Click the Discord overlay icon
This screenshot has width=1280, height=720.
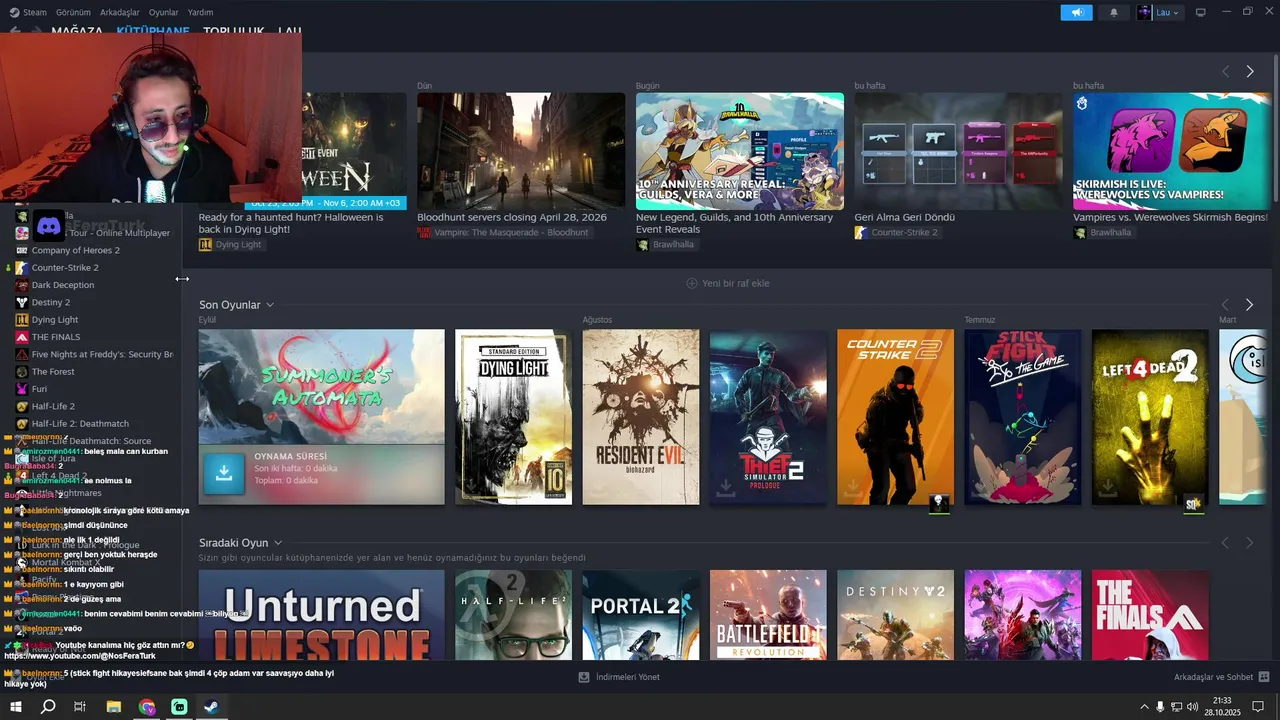click(49, 226)
